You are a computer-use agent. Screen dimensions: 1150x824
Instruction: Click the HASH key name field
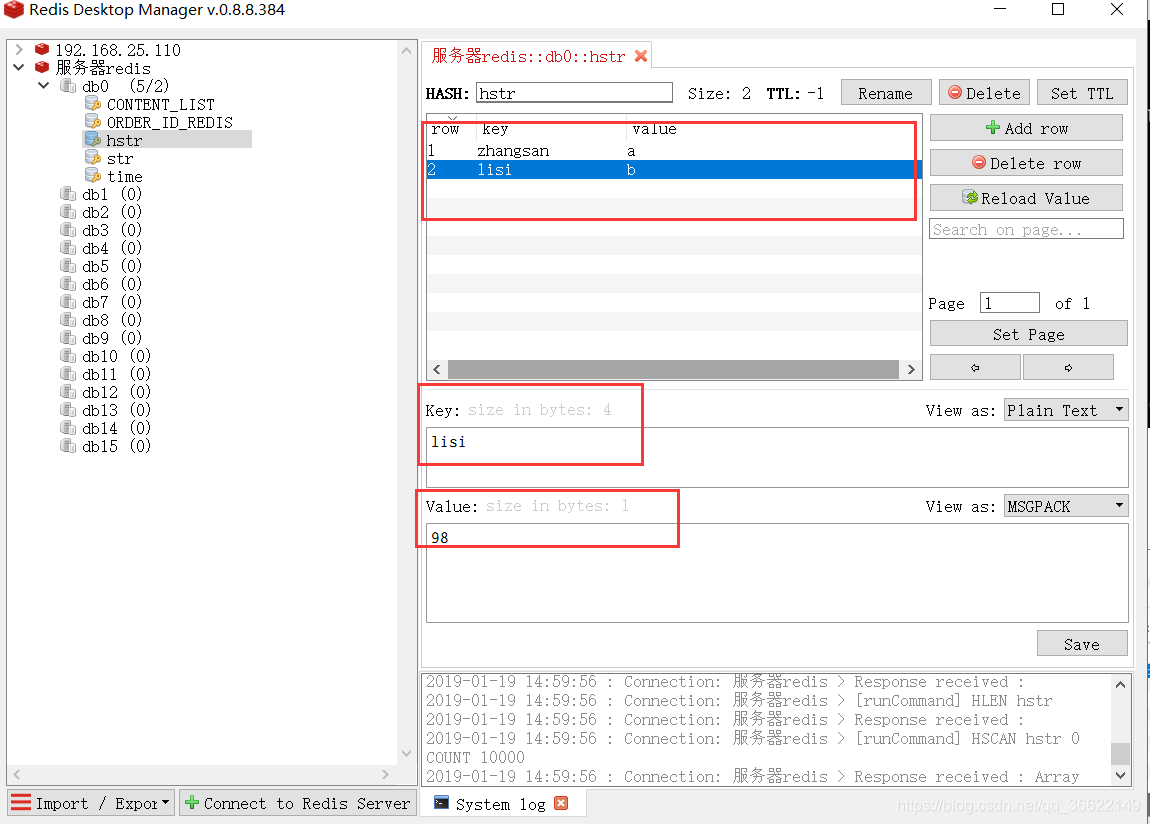574,92
